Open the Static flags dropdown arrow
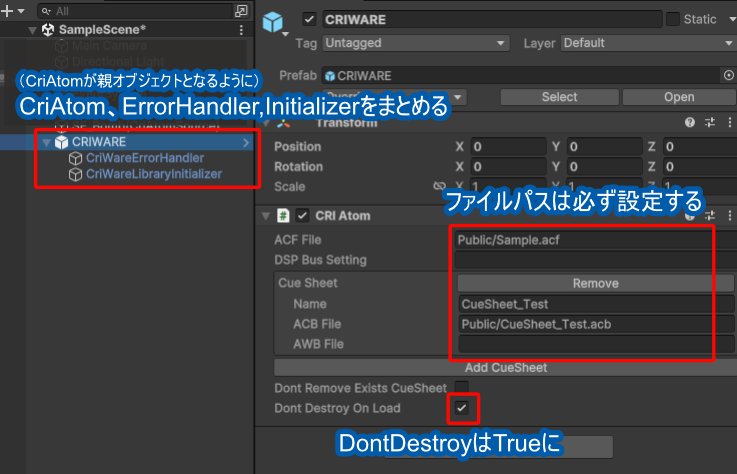 [732, 19]
